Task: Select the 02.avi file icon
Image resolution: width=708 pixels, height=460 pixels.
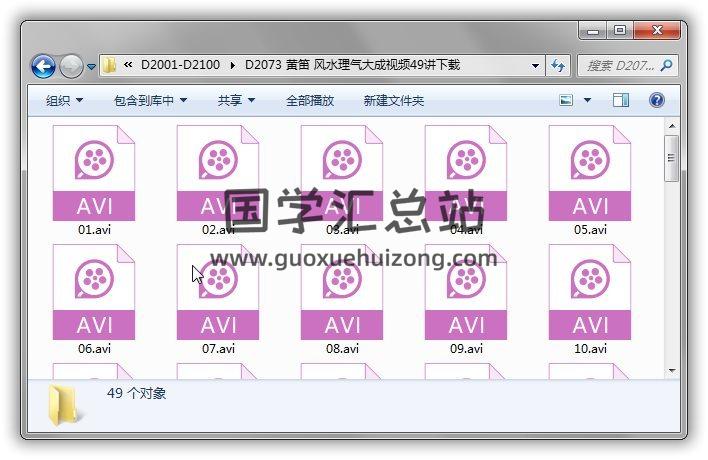Action: coord(218,173)
